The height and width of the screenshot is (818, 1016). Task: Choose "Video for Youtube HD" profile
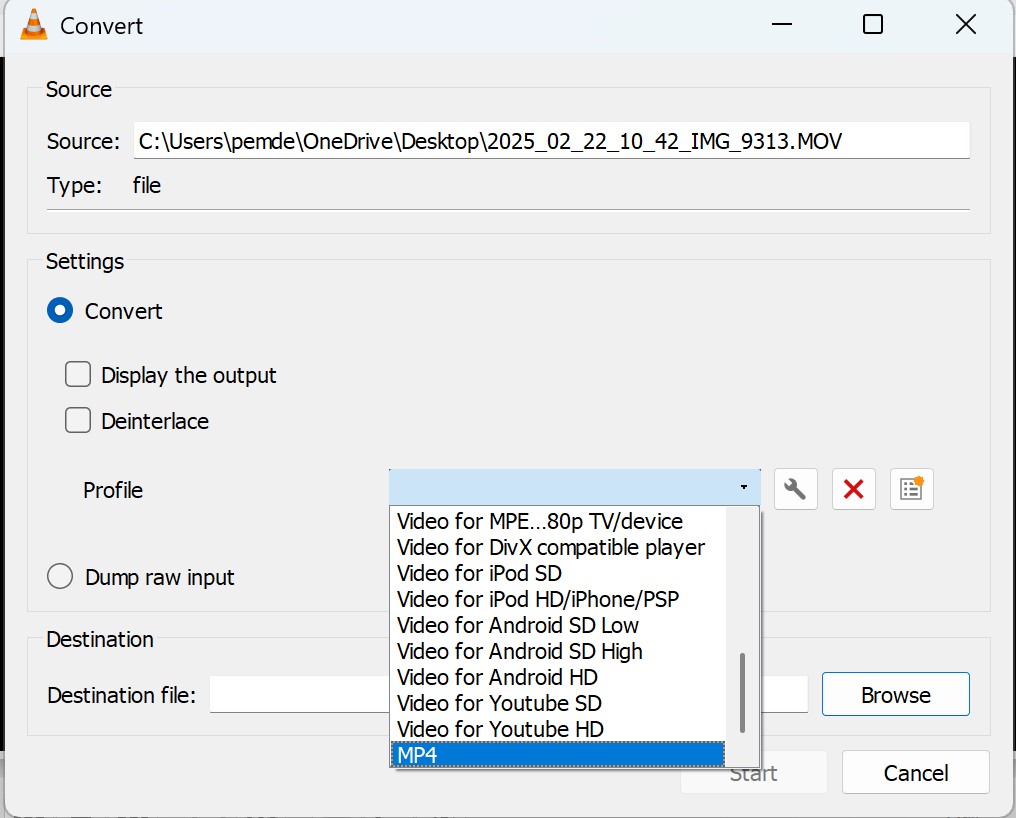tap(500, 729)
